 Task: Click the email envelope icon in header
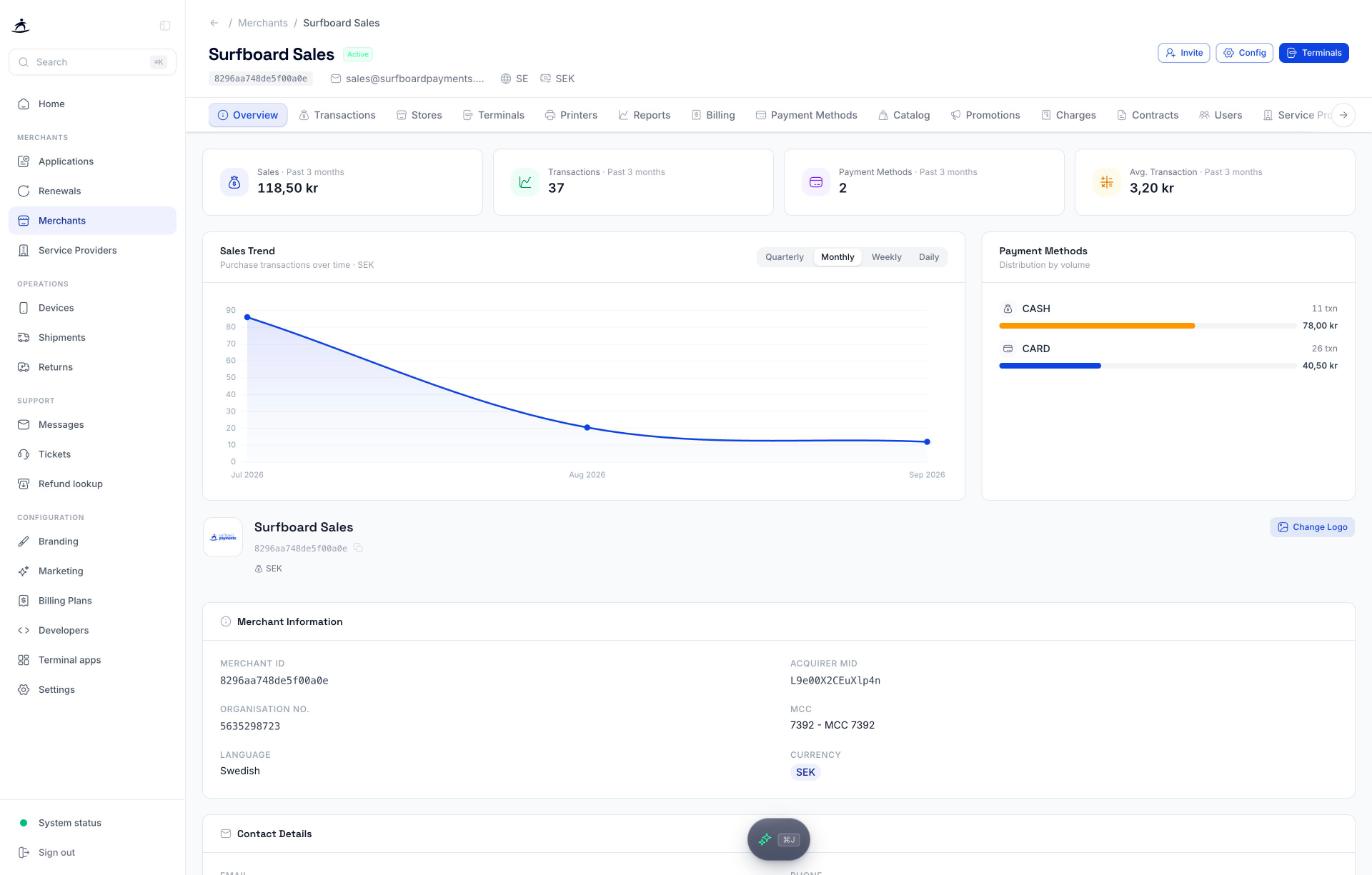coord(336,78)
